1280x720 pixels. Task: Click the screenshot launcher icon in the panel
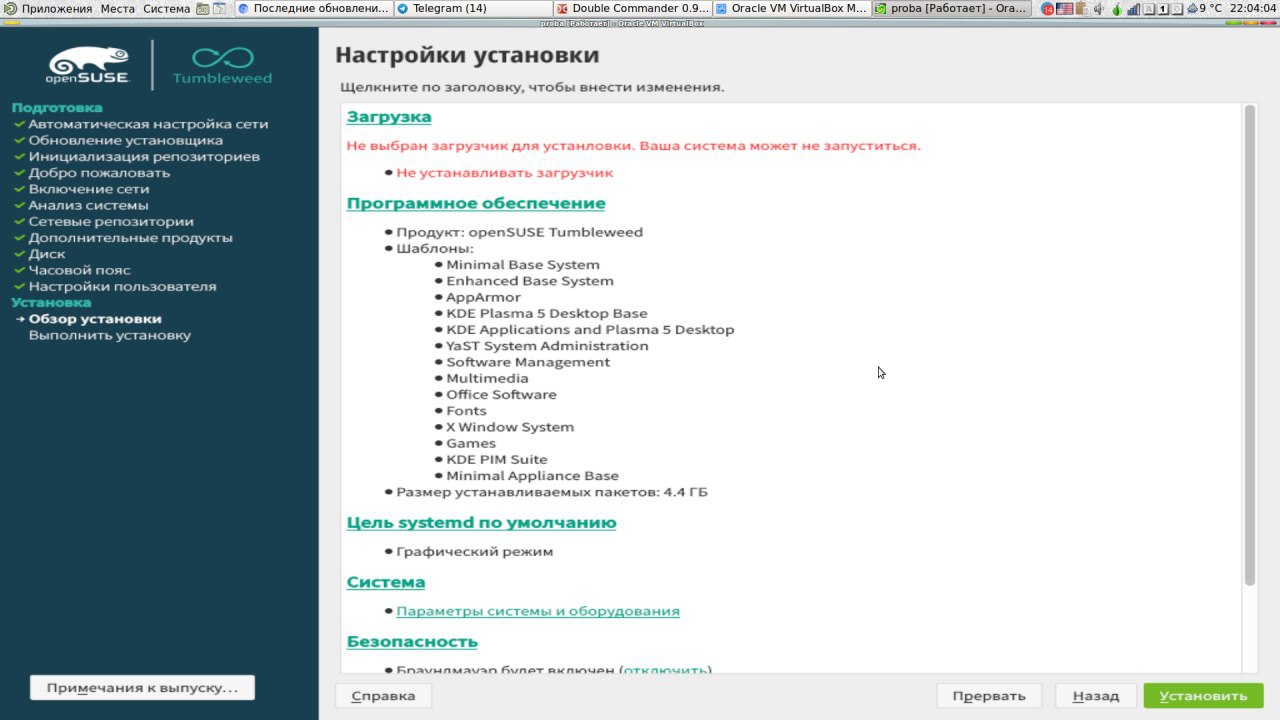pyautogui.click(x=203, y=8)
